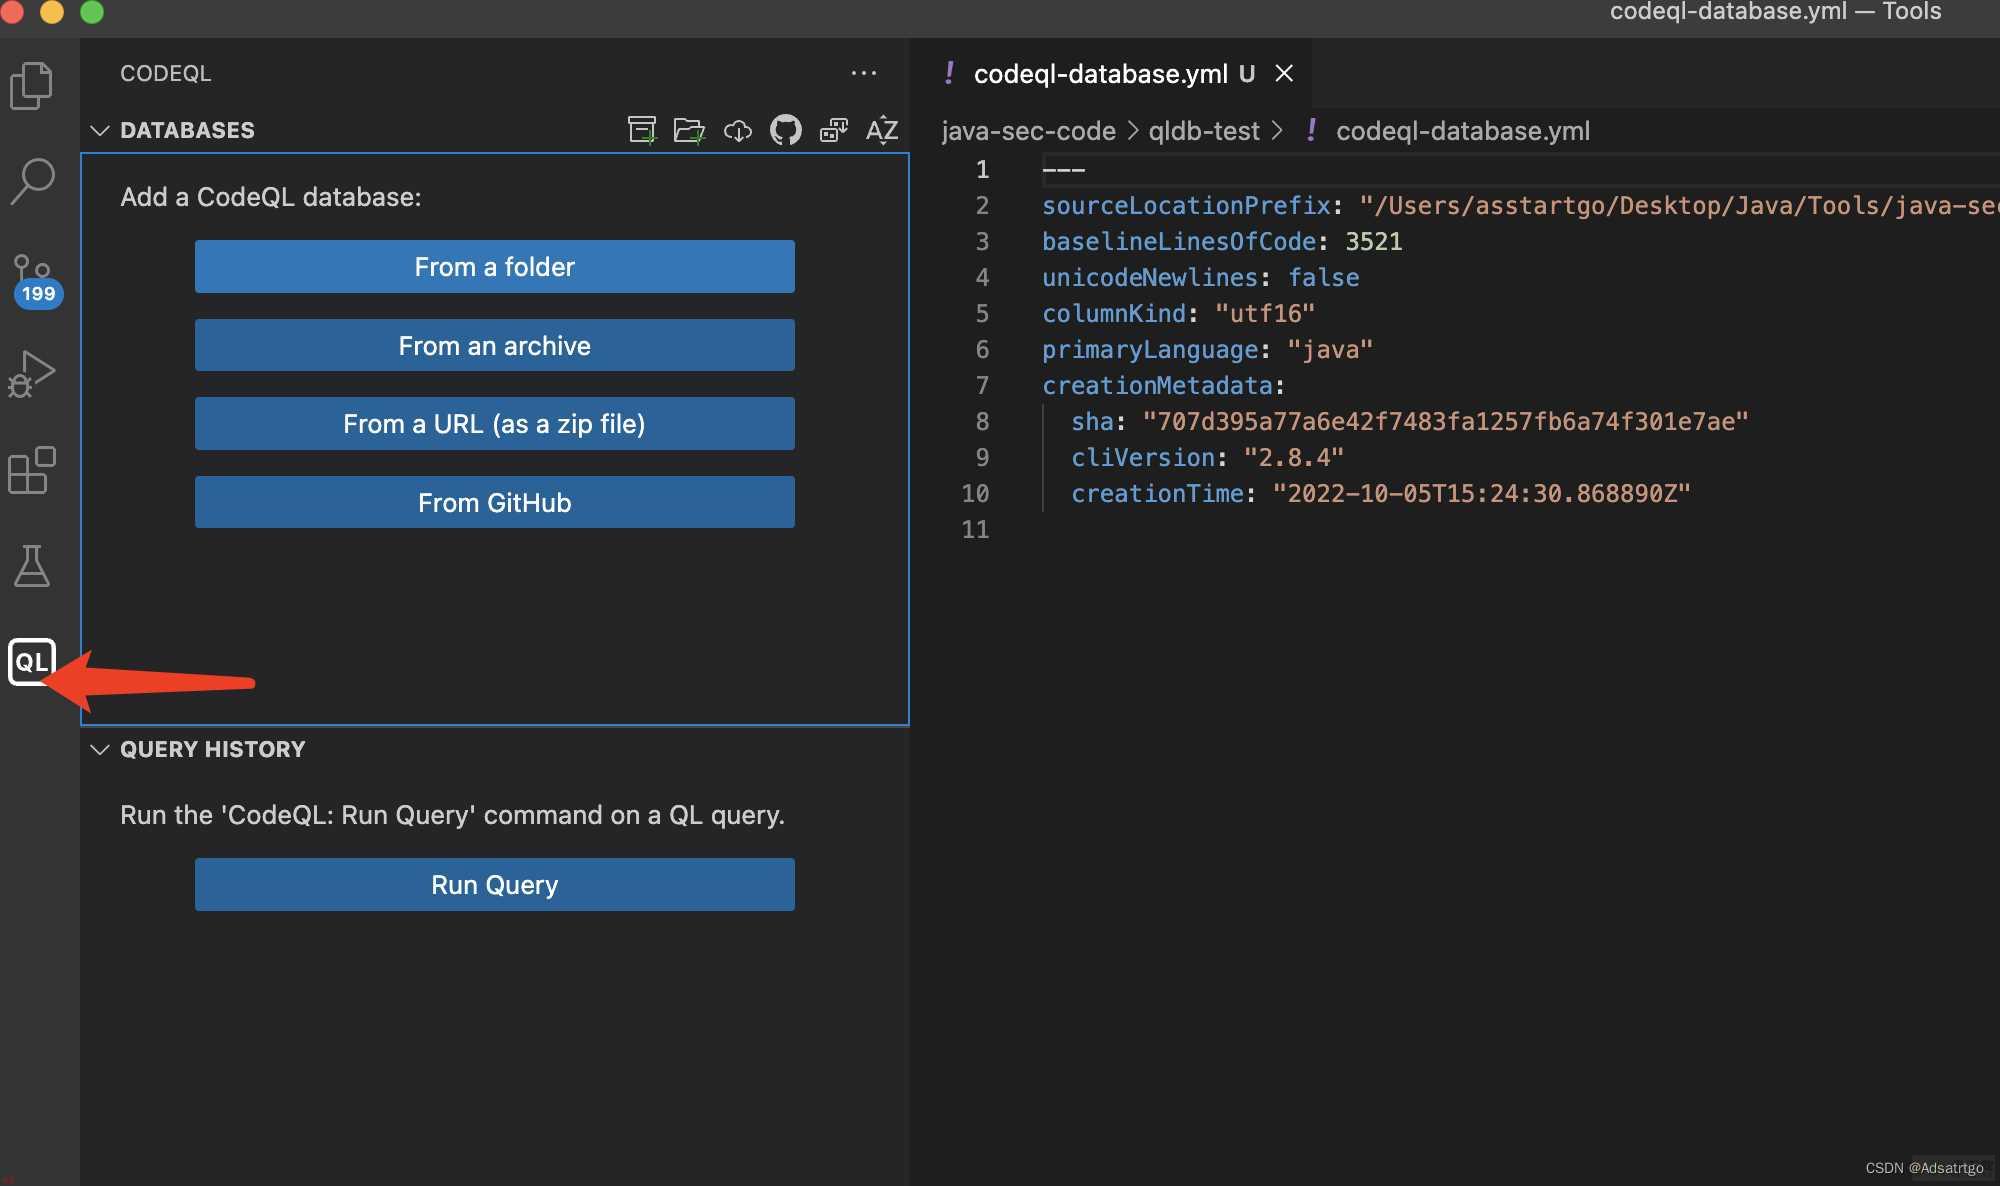Click the sourceLocationPrefix key on line 2
The width and height of the screenshot is (2000, 1186).
pyautogui.click(x=1186, y=205)
